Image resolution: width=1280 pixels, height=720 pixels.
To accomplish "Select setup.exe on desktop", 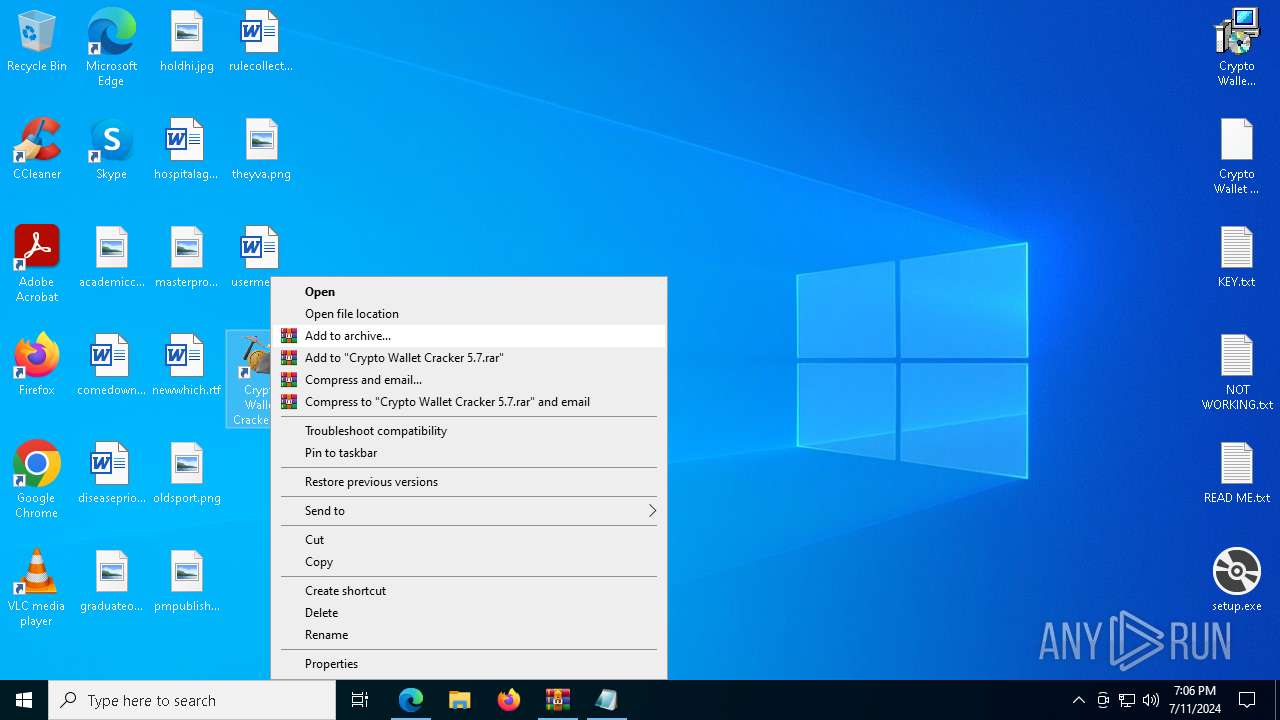I will [x=1237, y=581].
